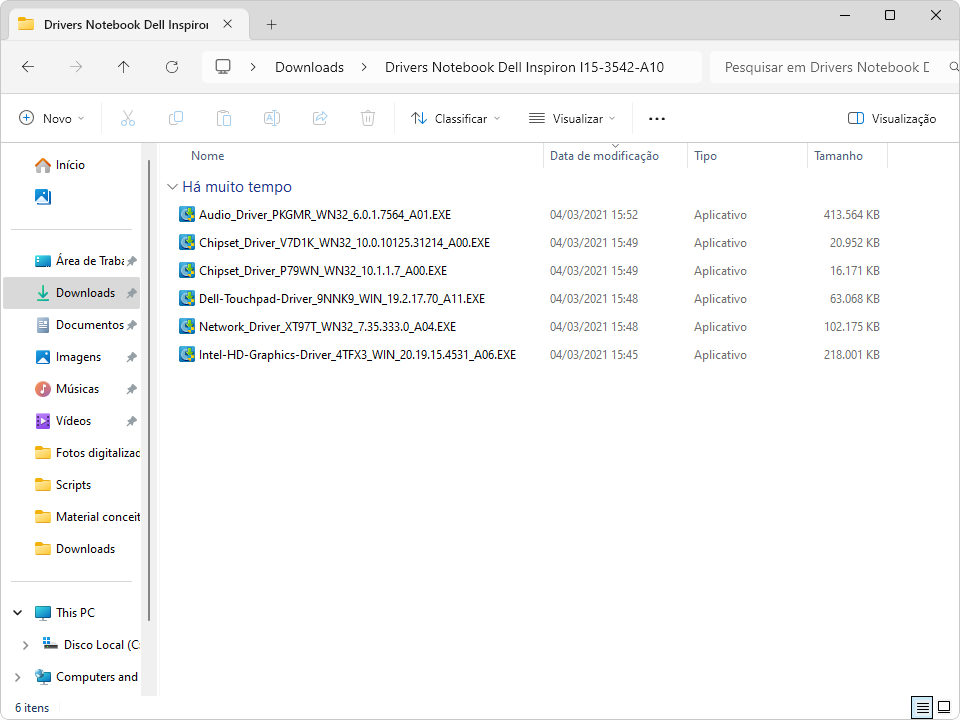Select Chipset_Driver_V7D1K_WN32_10.0.10125.31214_A00.EXE
This screenshot has width=960, height=720.
pos(344,242)
